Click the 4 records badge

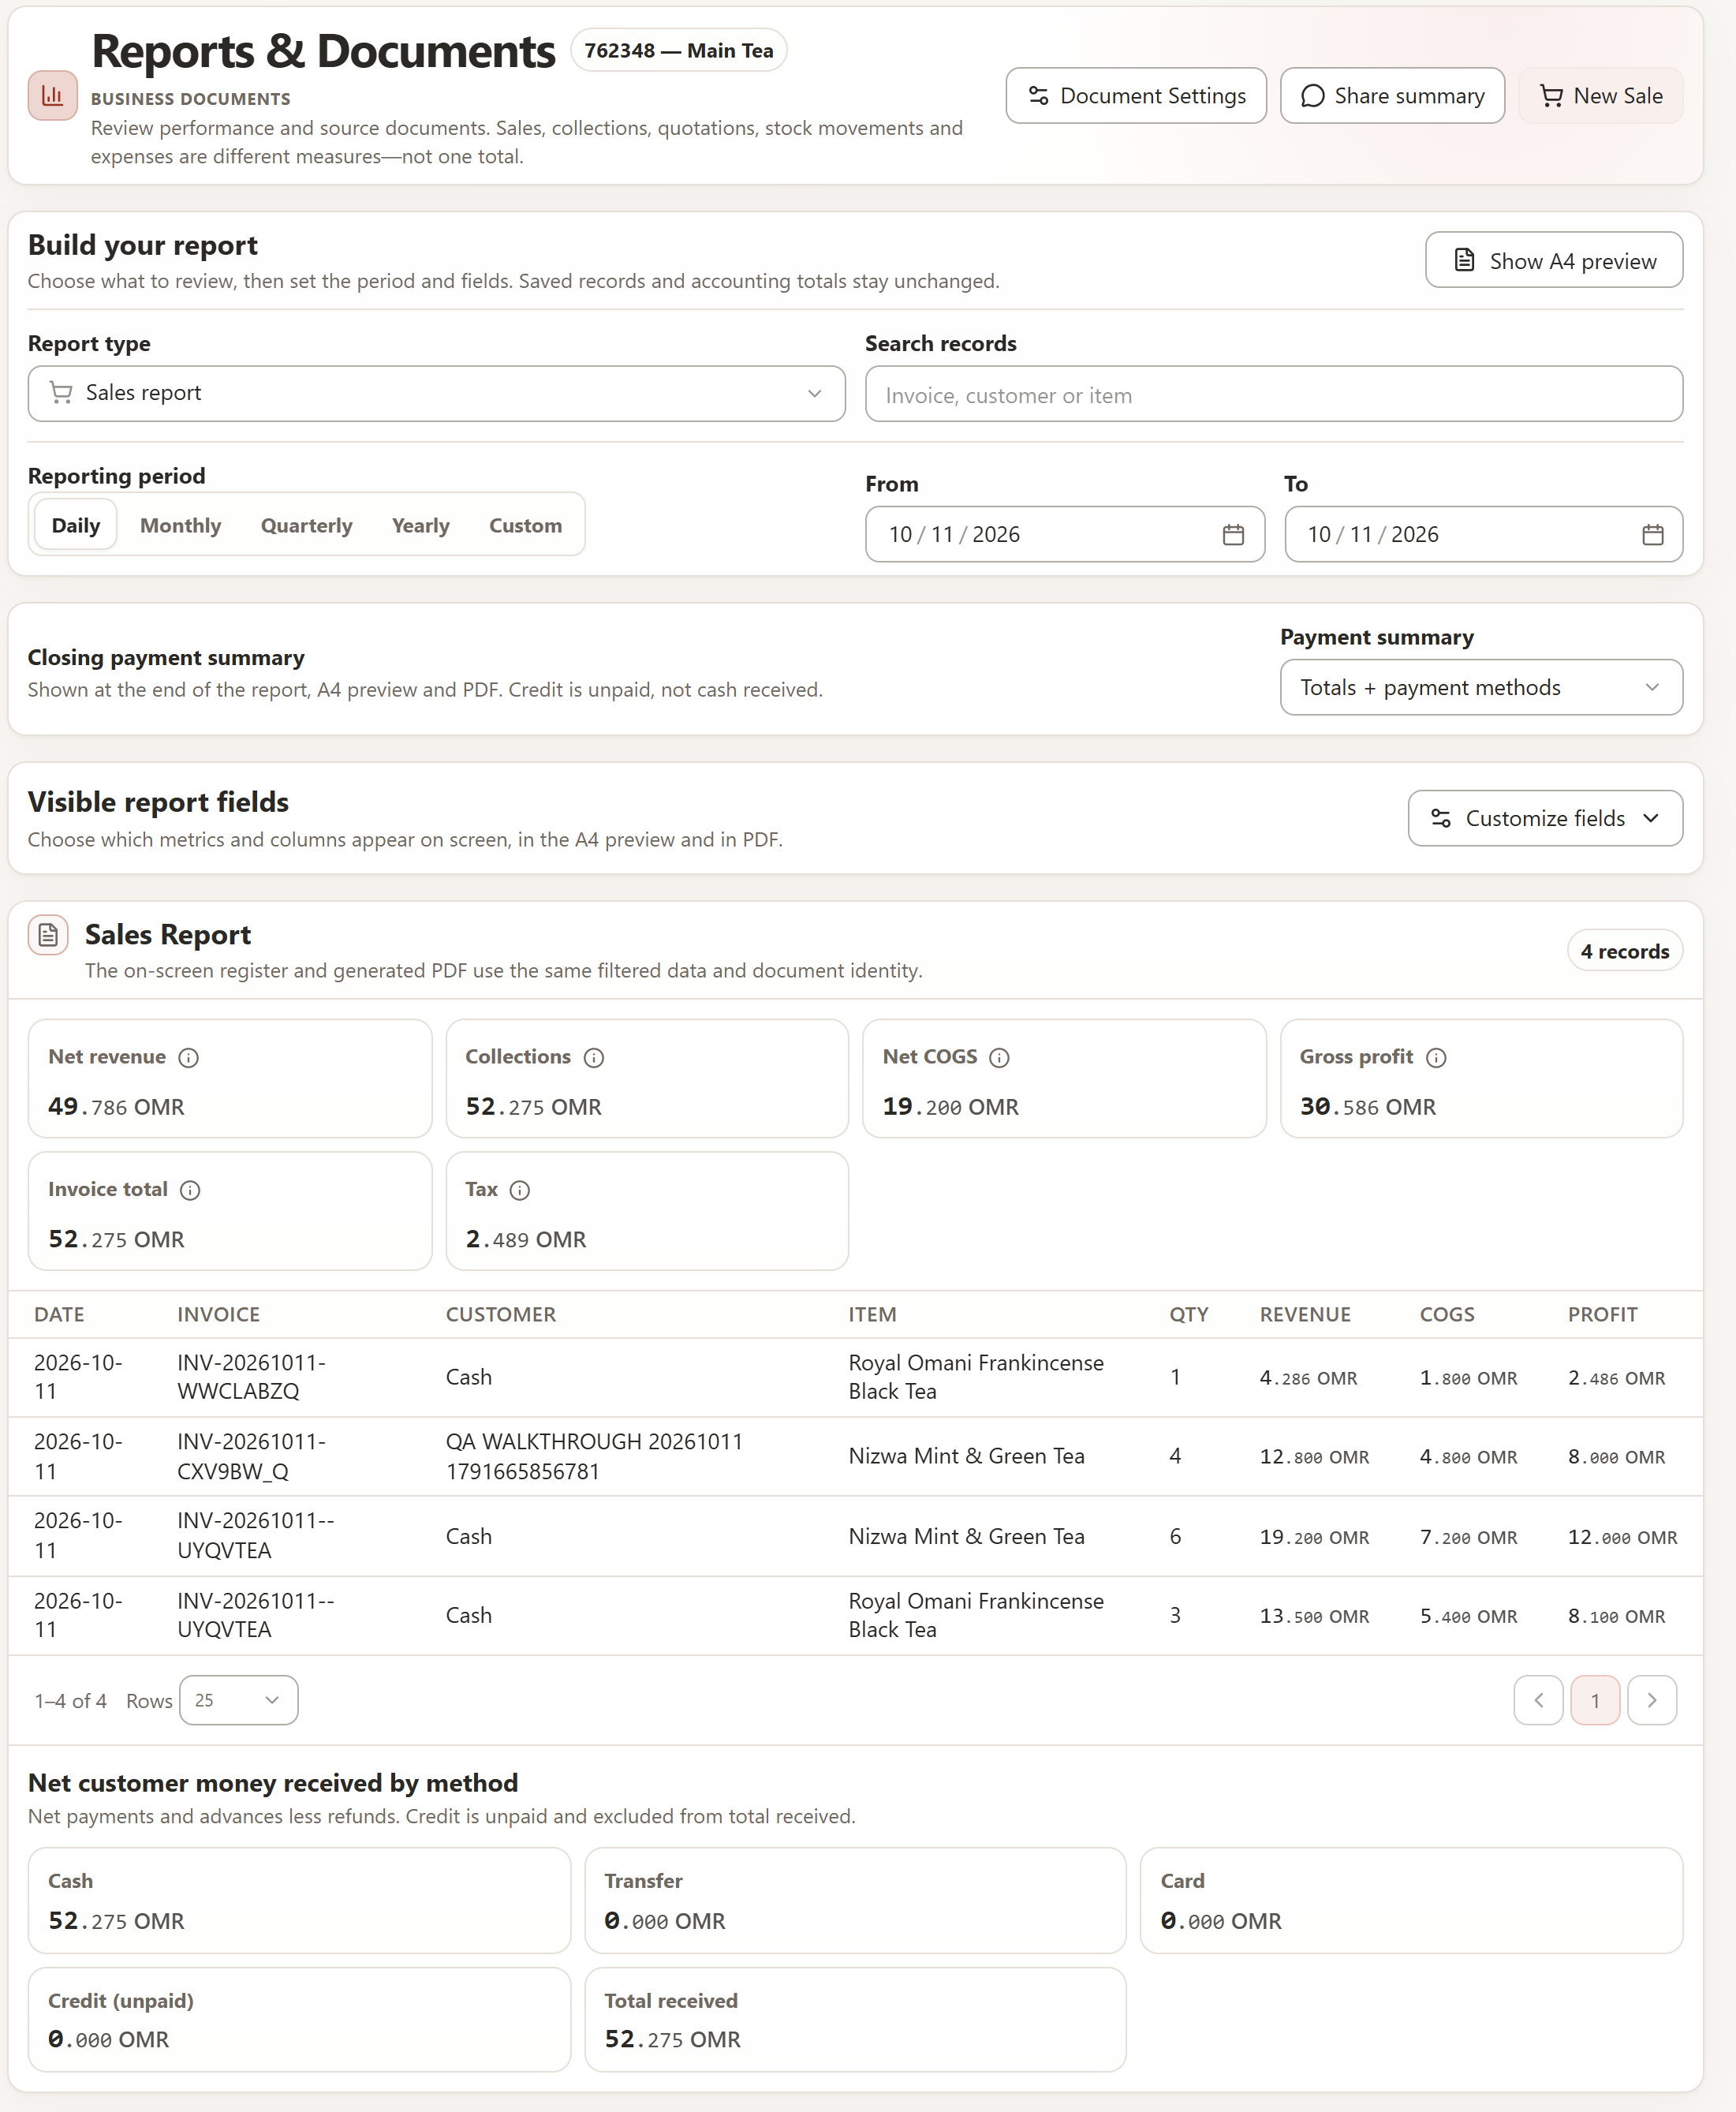[x=1624, y=951]
